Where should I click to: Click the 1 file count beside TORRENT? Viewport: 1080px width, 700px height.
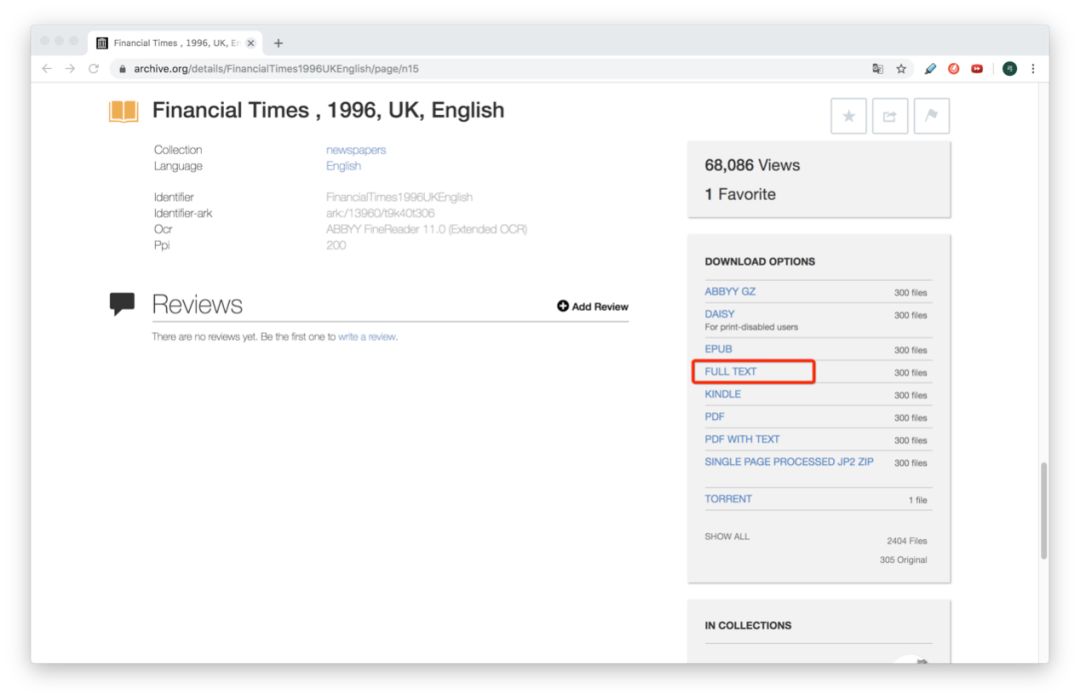(x=917, y=500)
